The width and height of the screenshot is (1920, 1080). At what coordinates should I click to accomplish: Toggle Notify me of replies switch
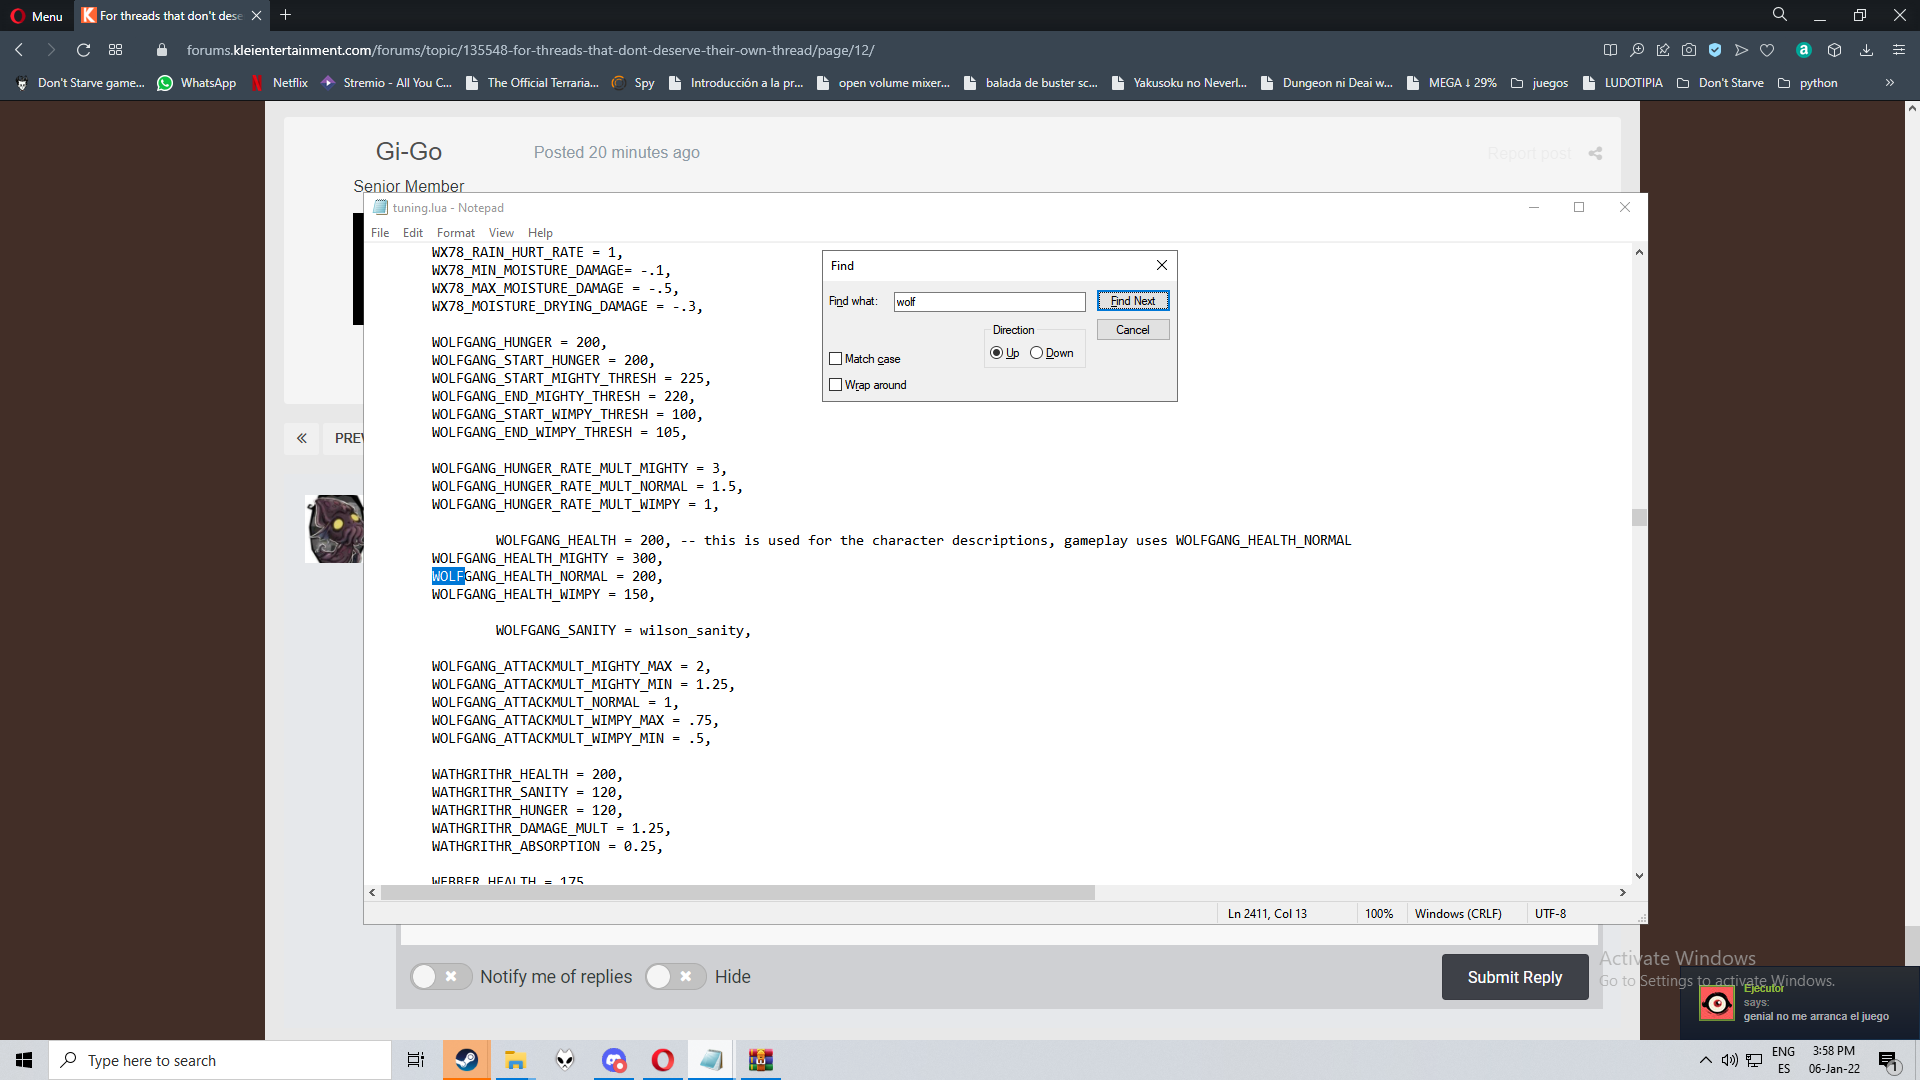tap(440, 977)
